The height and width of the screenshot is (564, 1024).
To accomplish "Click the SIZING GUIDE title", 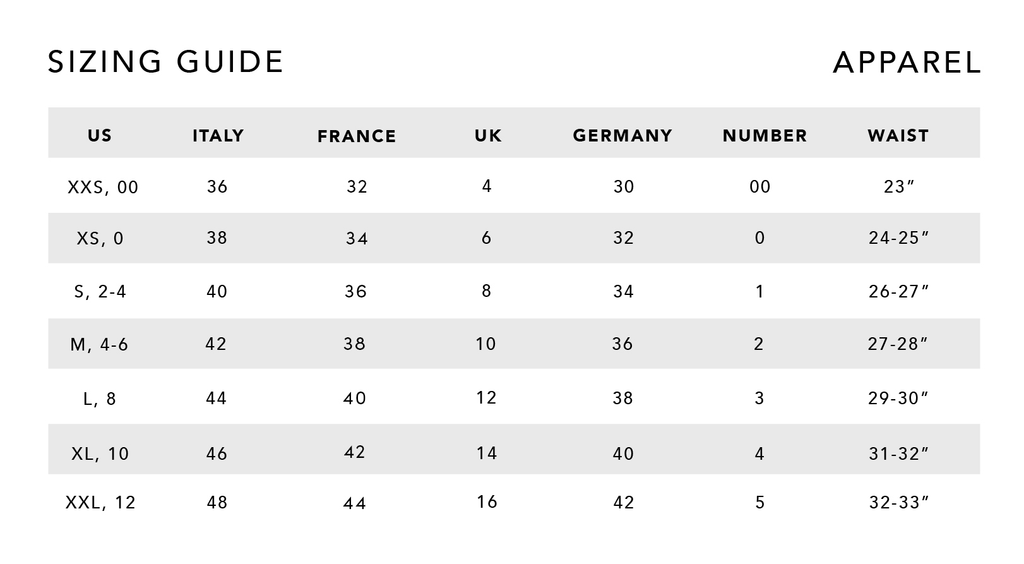I will pyautogui.click(x=166, y=62).
